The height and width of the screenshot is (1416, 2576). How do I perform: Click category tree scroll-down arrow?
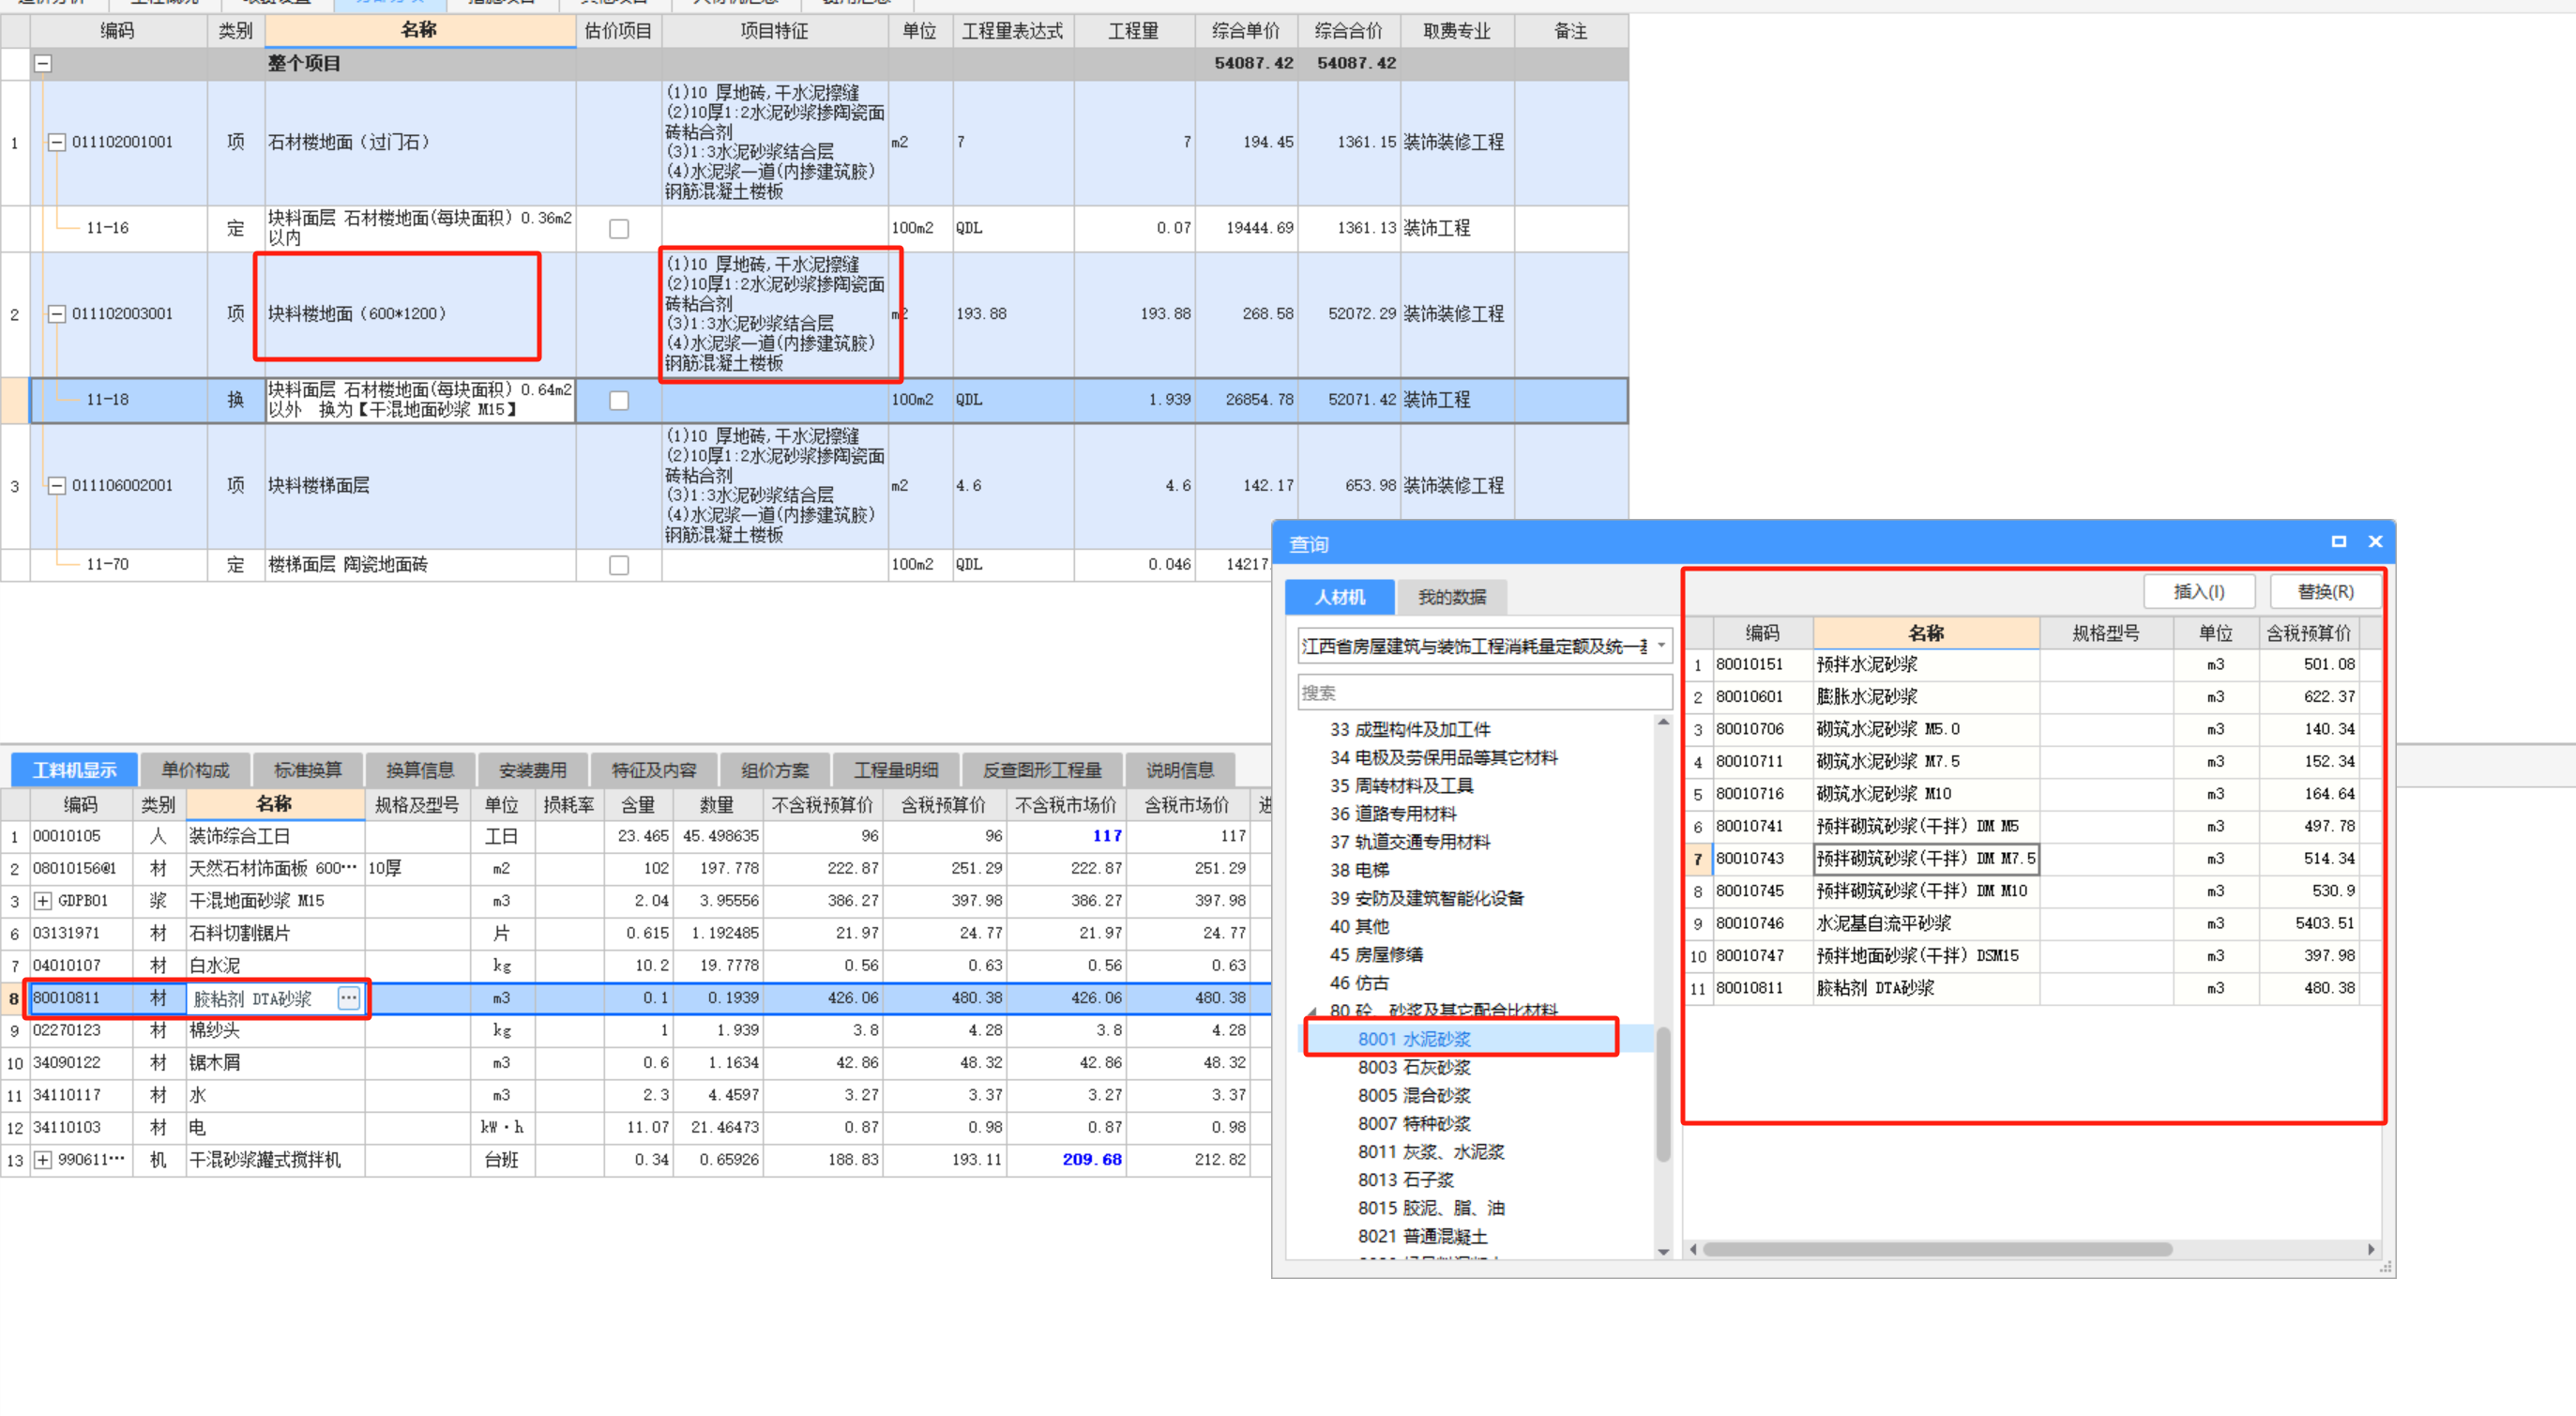coord(1663,1252)
